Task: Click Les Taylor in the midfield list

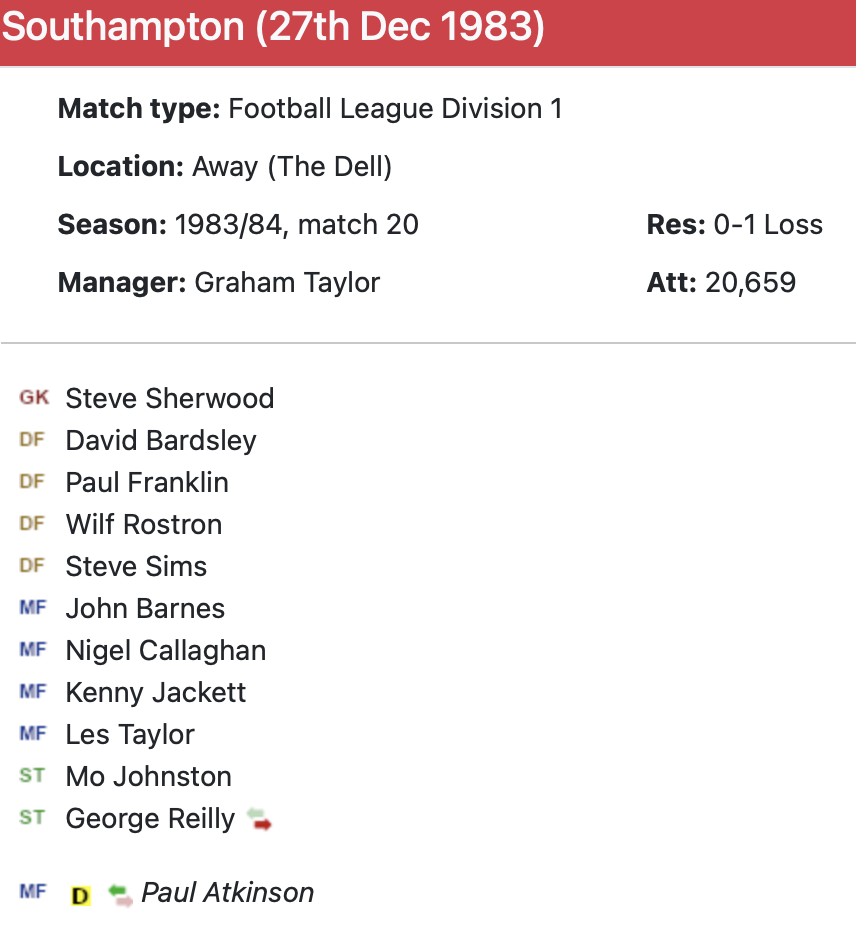Action: tap(130, 734)
